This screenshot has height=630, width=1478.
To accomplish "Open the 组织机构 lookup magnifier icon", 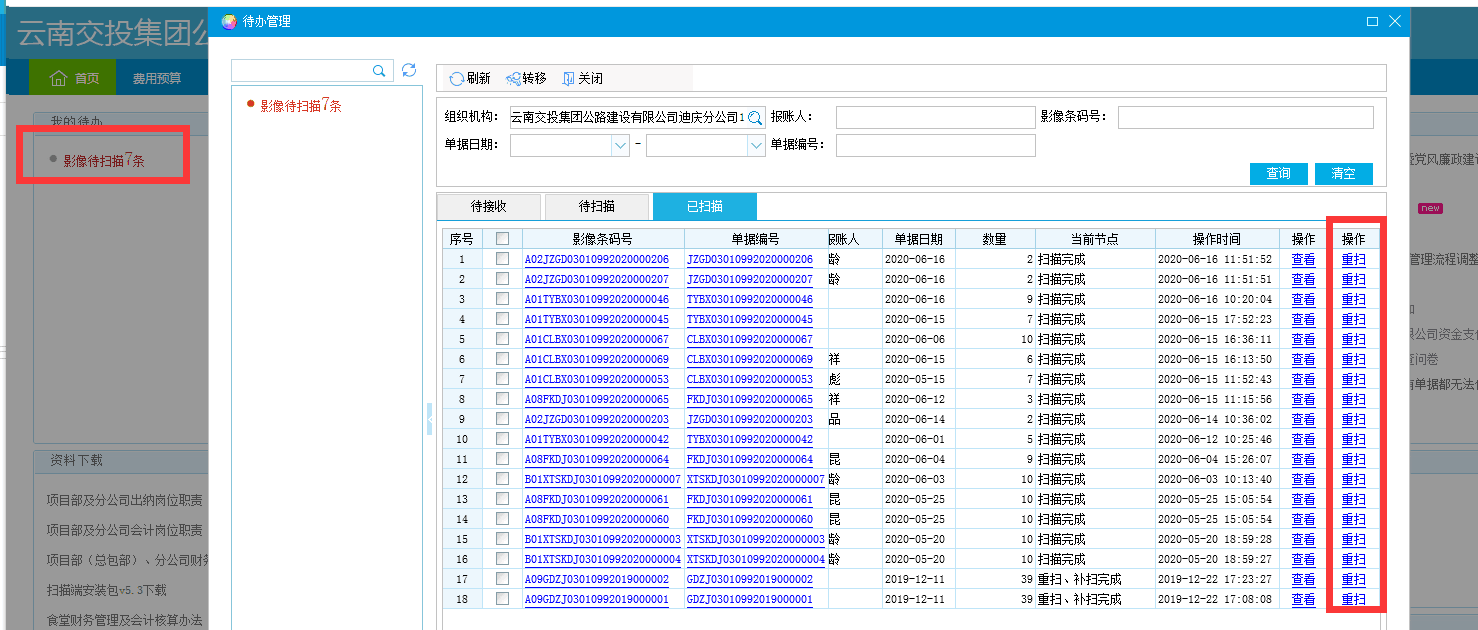I will click(x=756, y=118).
